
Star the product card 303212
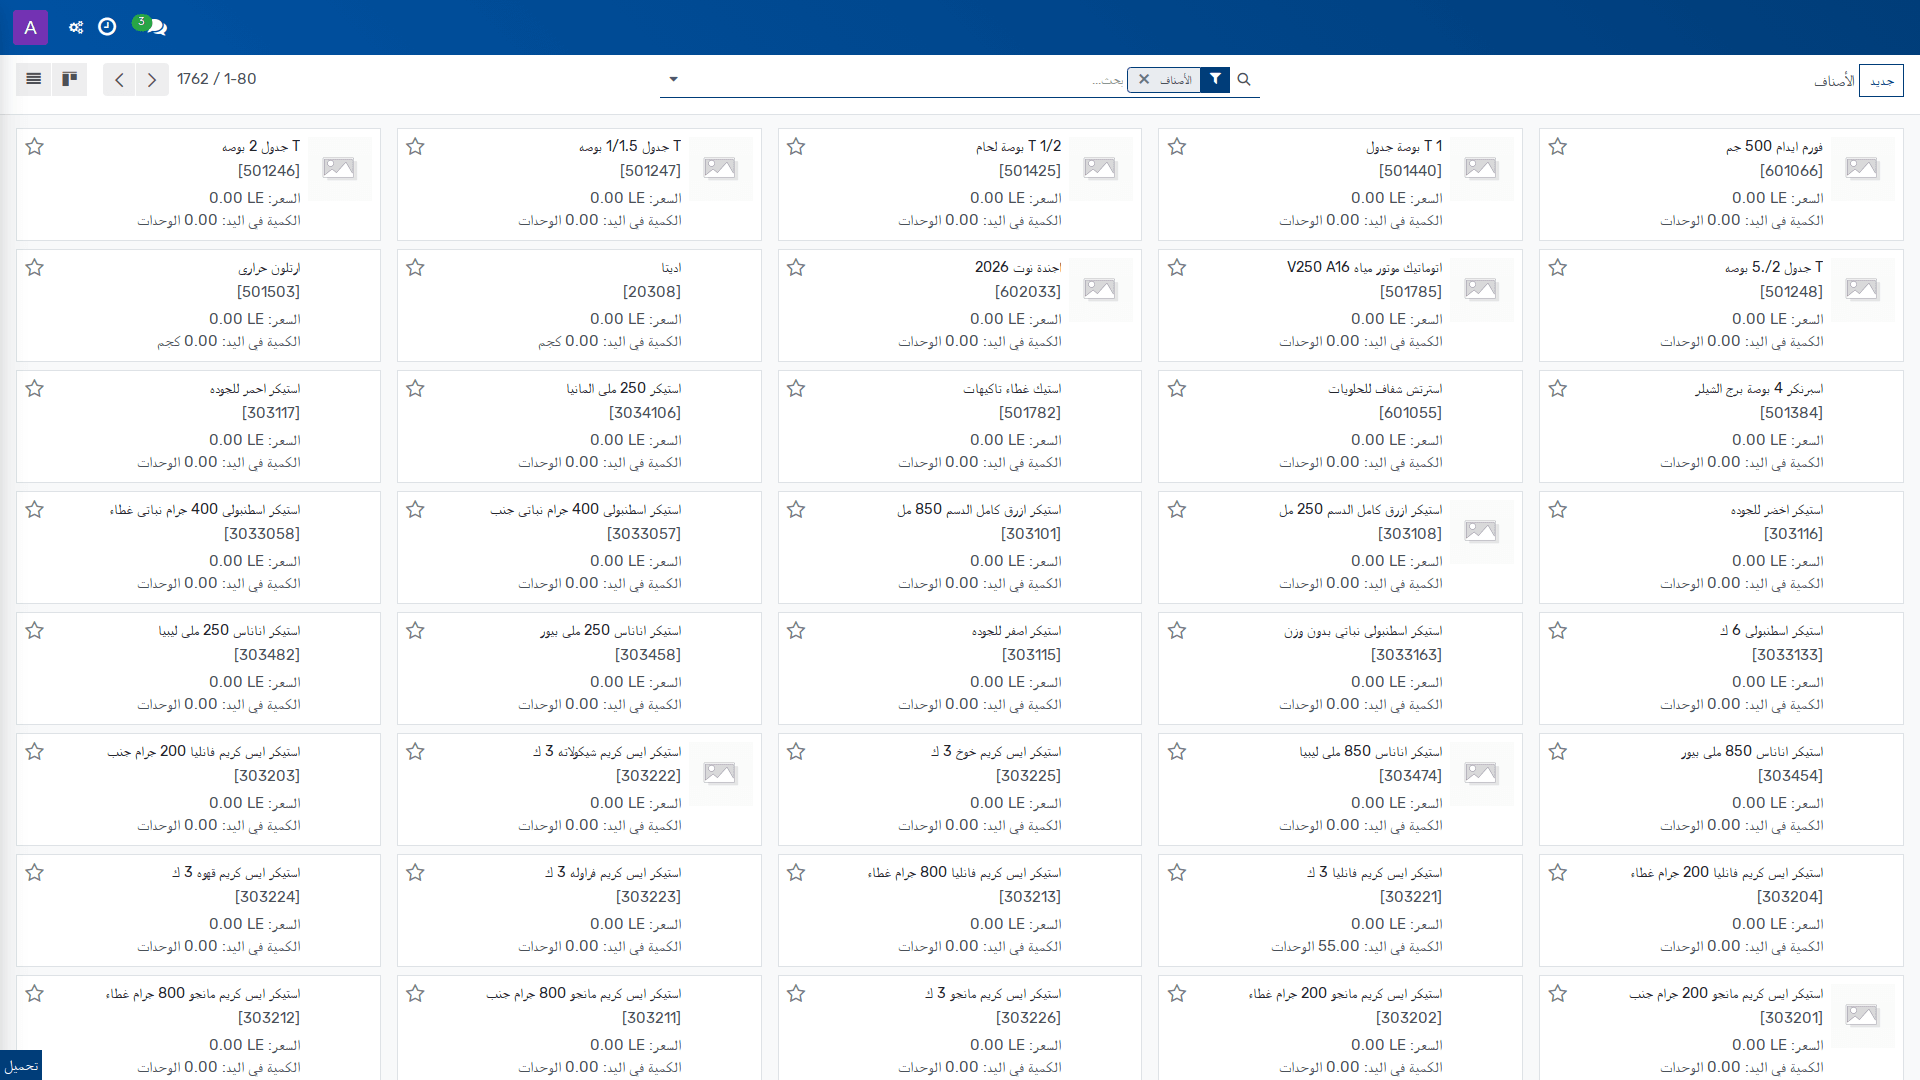click(35, 994)
